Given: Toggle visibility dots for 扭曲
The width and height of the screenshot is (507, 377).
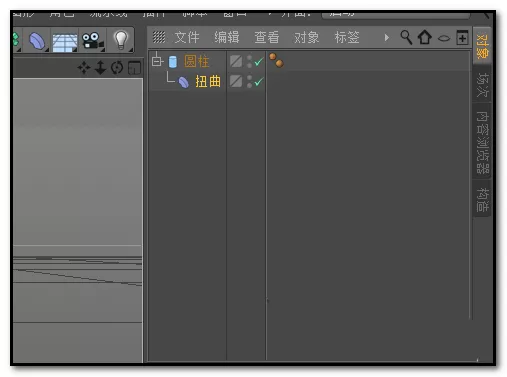Looking at the screenshot, I should coord(249,81).
